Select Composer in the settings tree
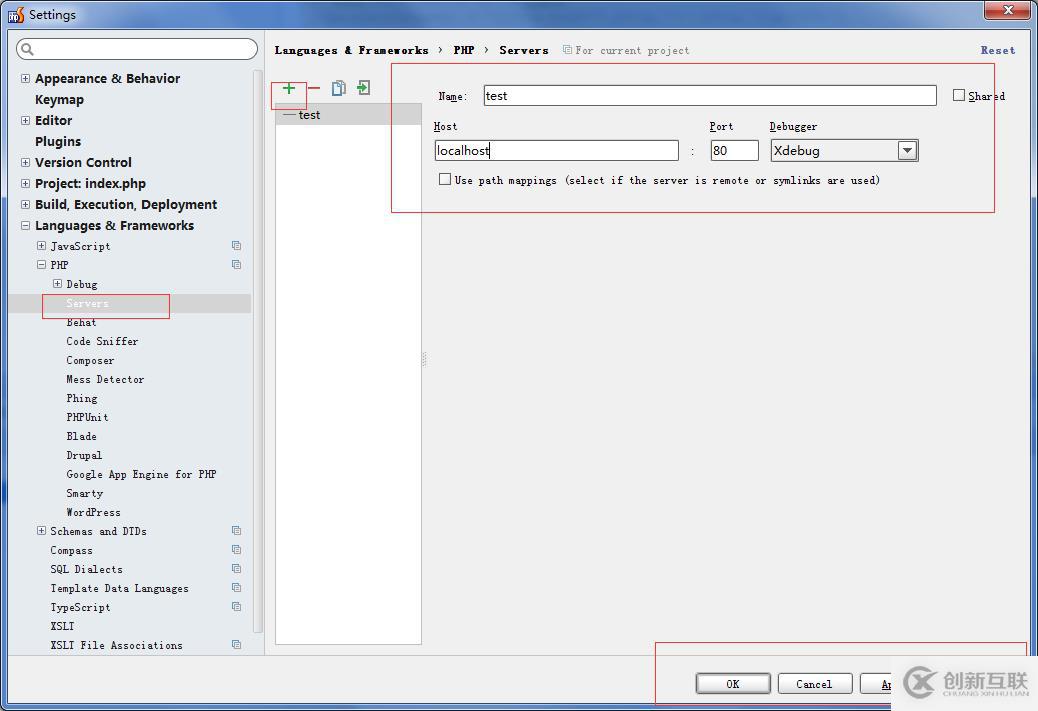This screenshot has width=1038, height=711. click(x=90, y=360)
